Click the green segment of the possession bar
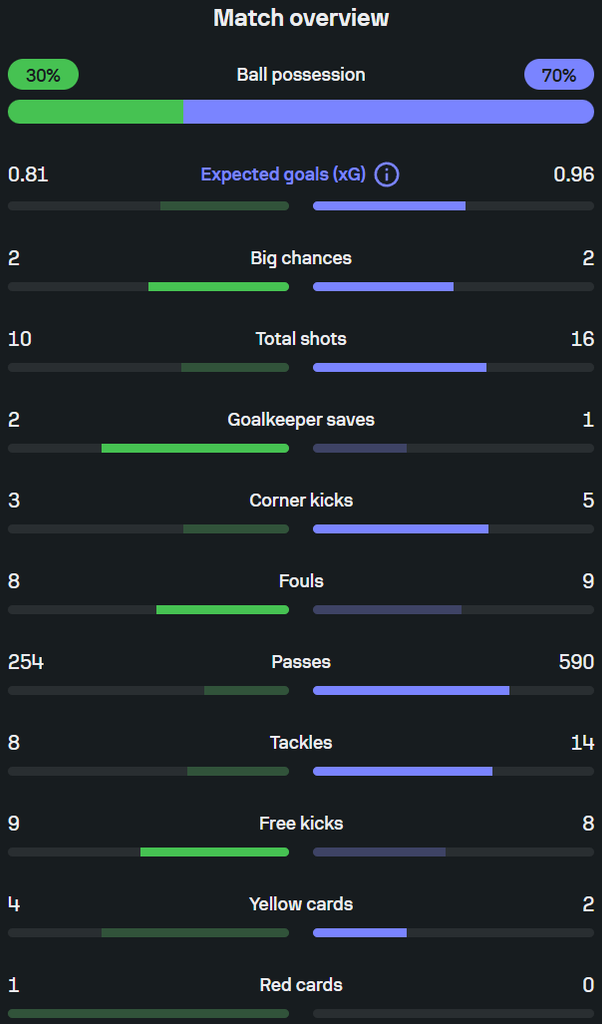This screenshot has width=602, height=1024. pos(95,112)
